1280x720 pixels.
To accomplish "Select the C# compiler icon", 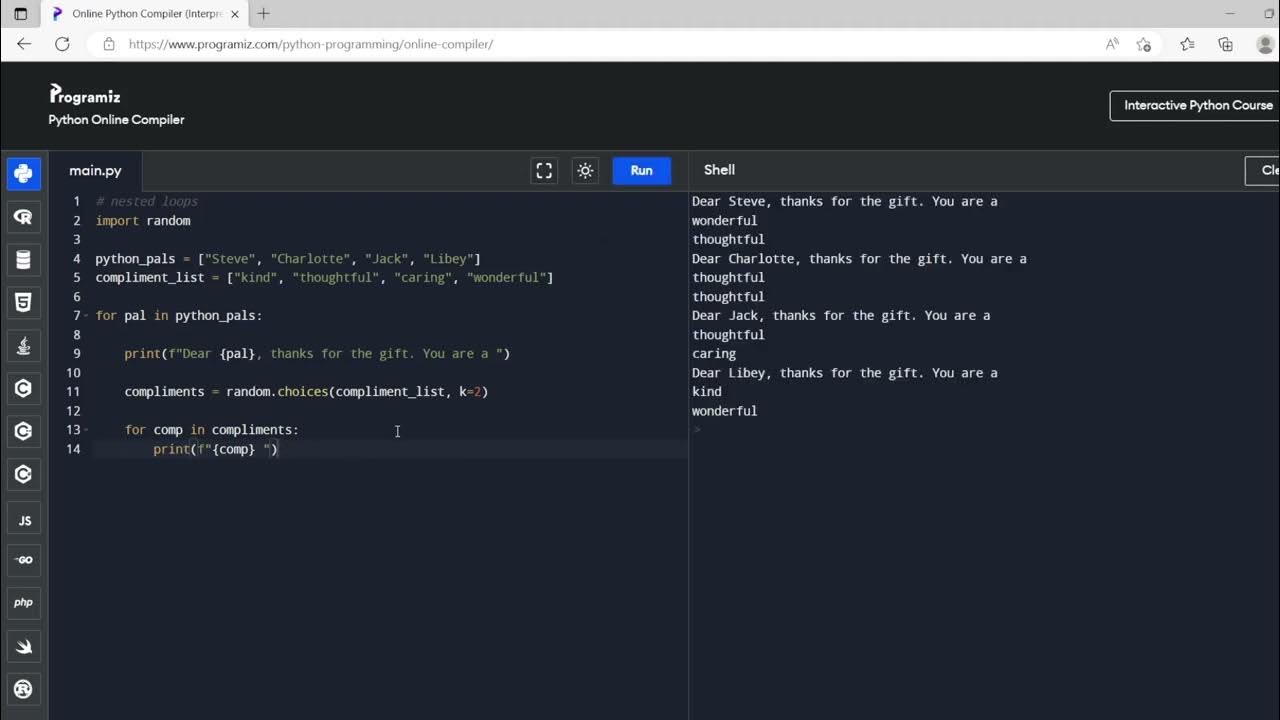I will coord(24,474).
